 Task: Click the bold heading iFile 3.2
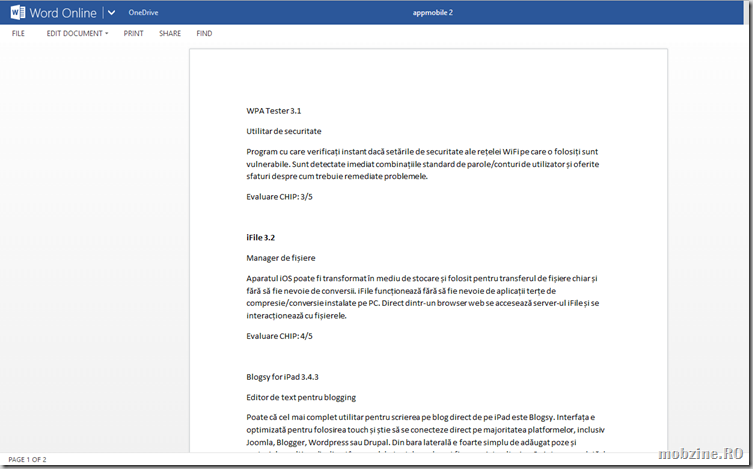coord(261,238)
